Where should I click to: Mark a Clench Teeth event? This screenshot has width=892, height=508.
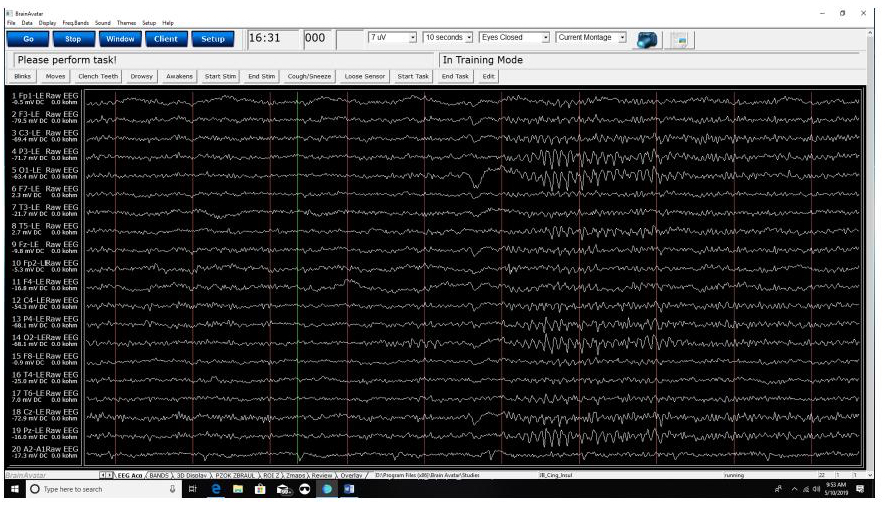point(98,76)
